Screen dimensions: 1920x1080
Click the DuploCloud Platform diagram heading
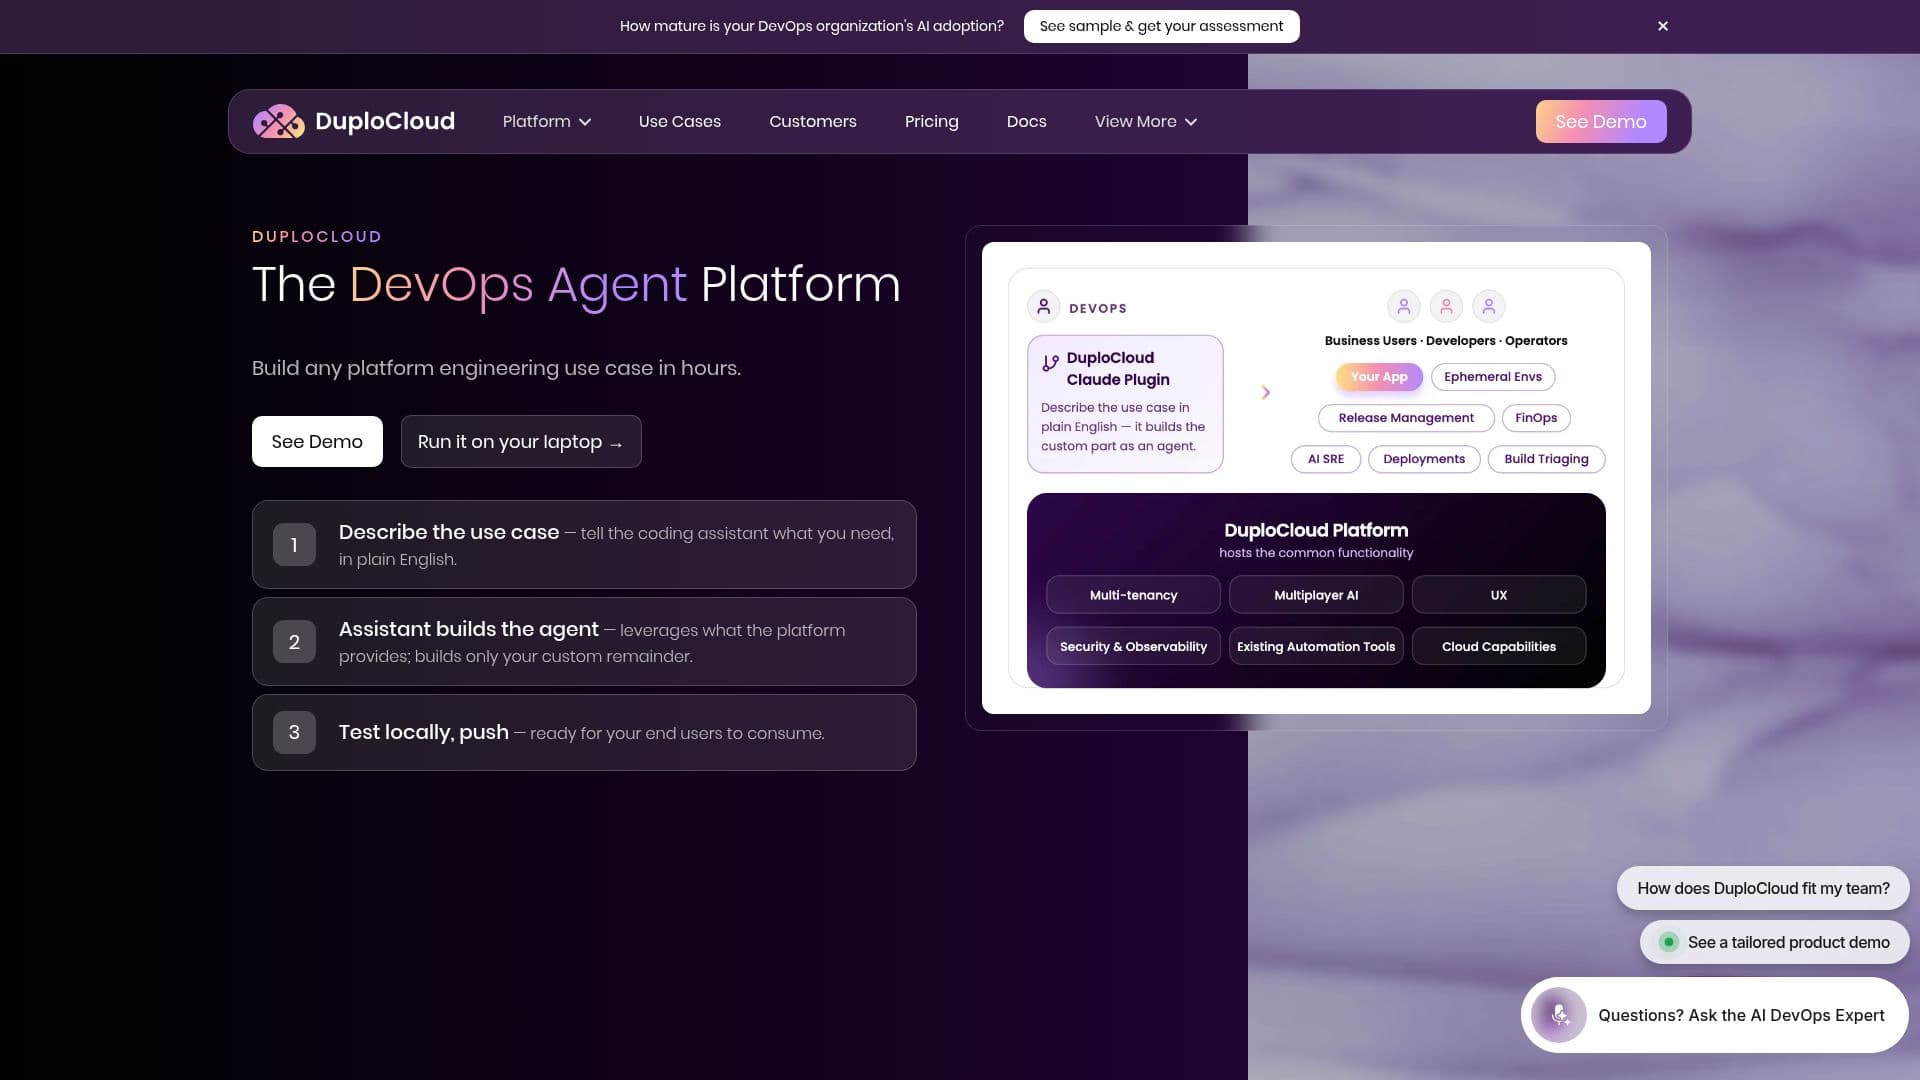[1316, 530]
